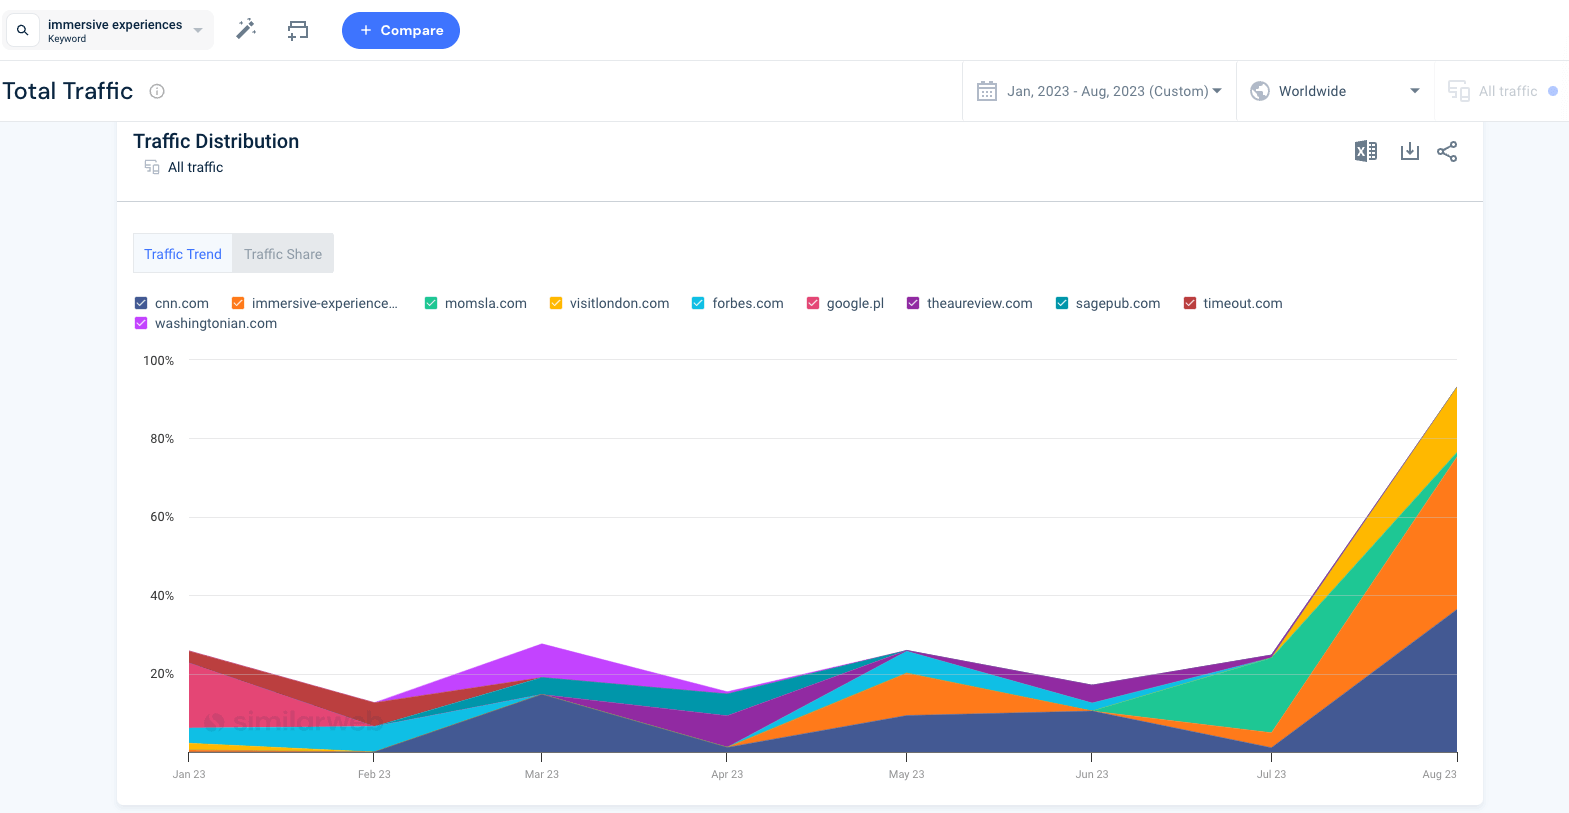Click the device icon next to All traffic filter
Screen dimensions: 1569x813
click(x=1459, y=91)
